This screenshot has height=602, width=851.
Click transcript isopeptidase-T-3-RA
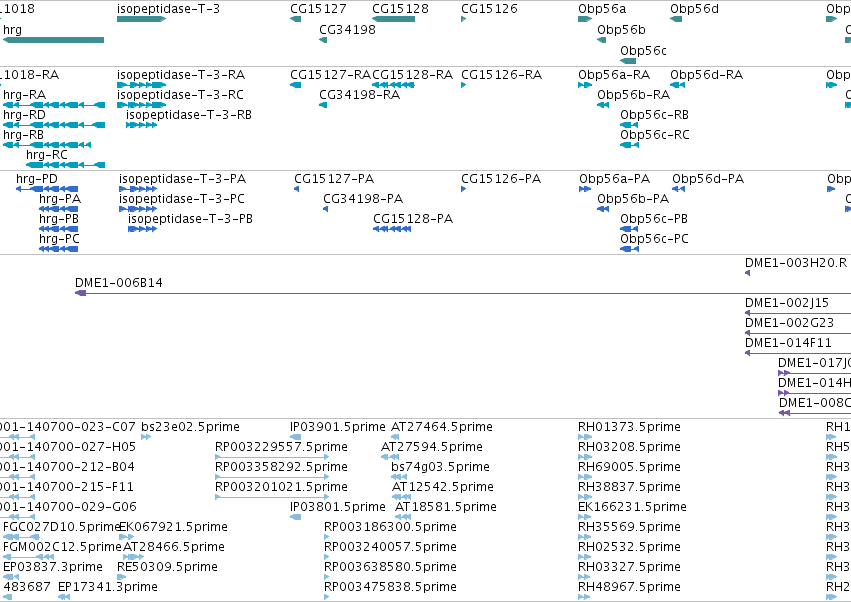coord(141,85)
